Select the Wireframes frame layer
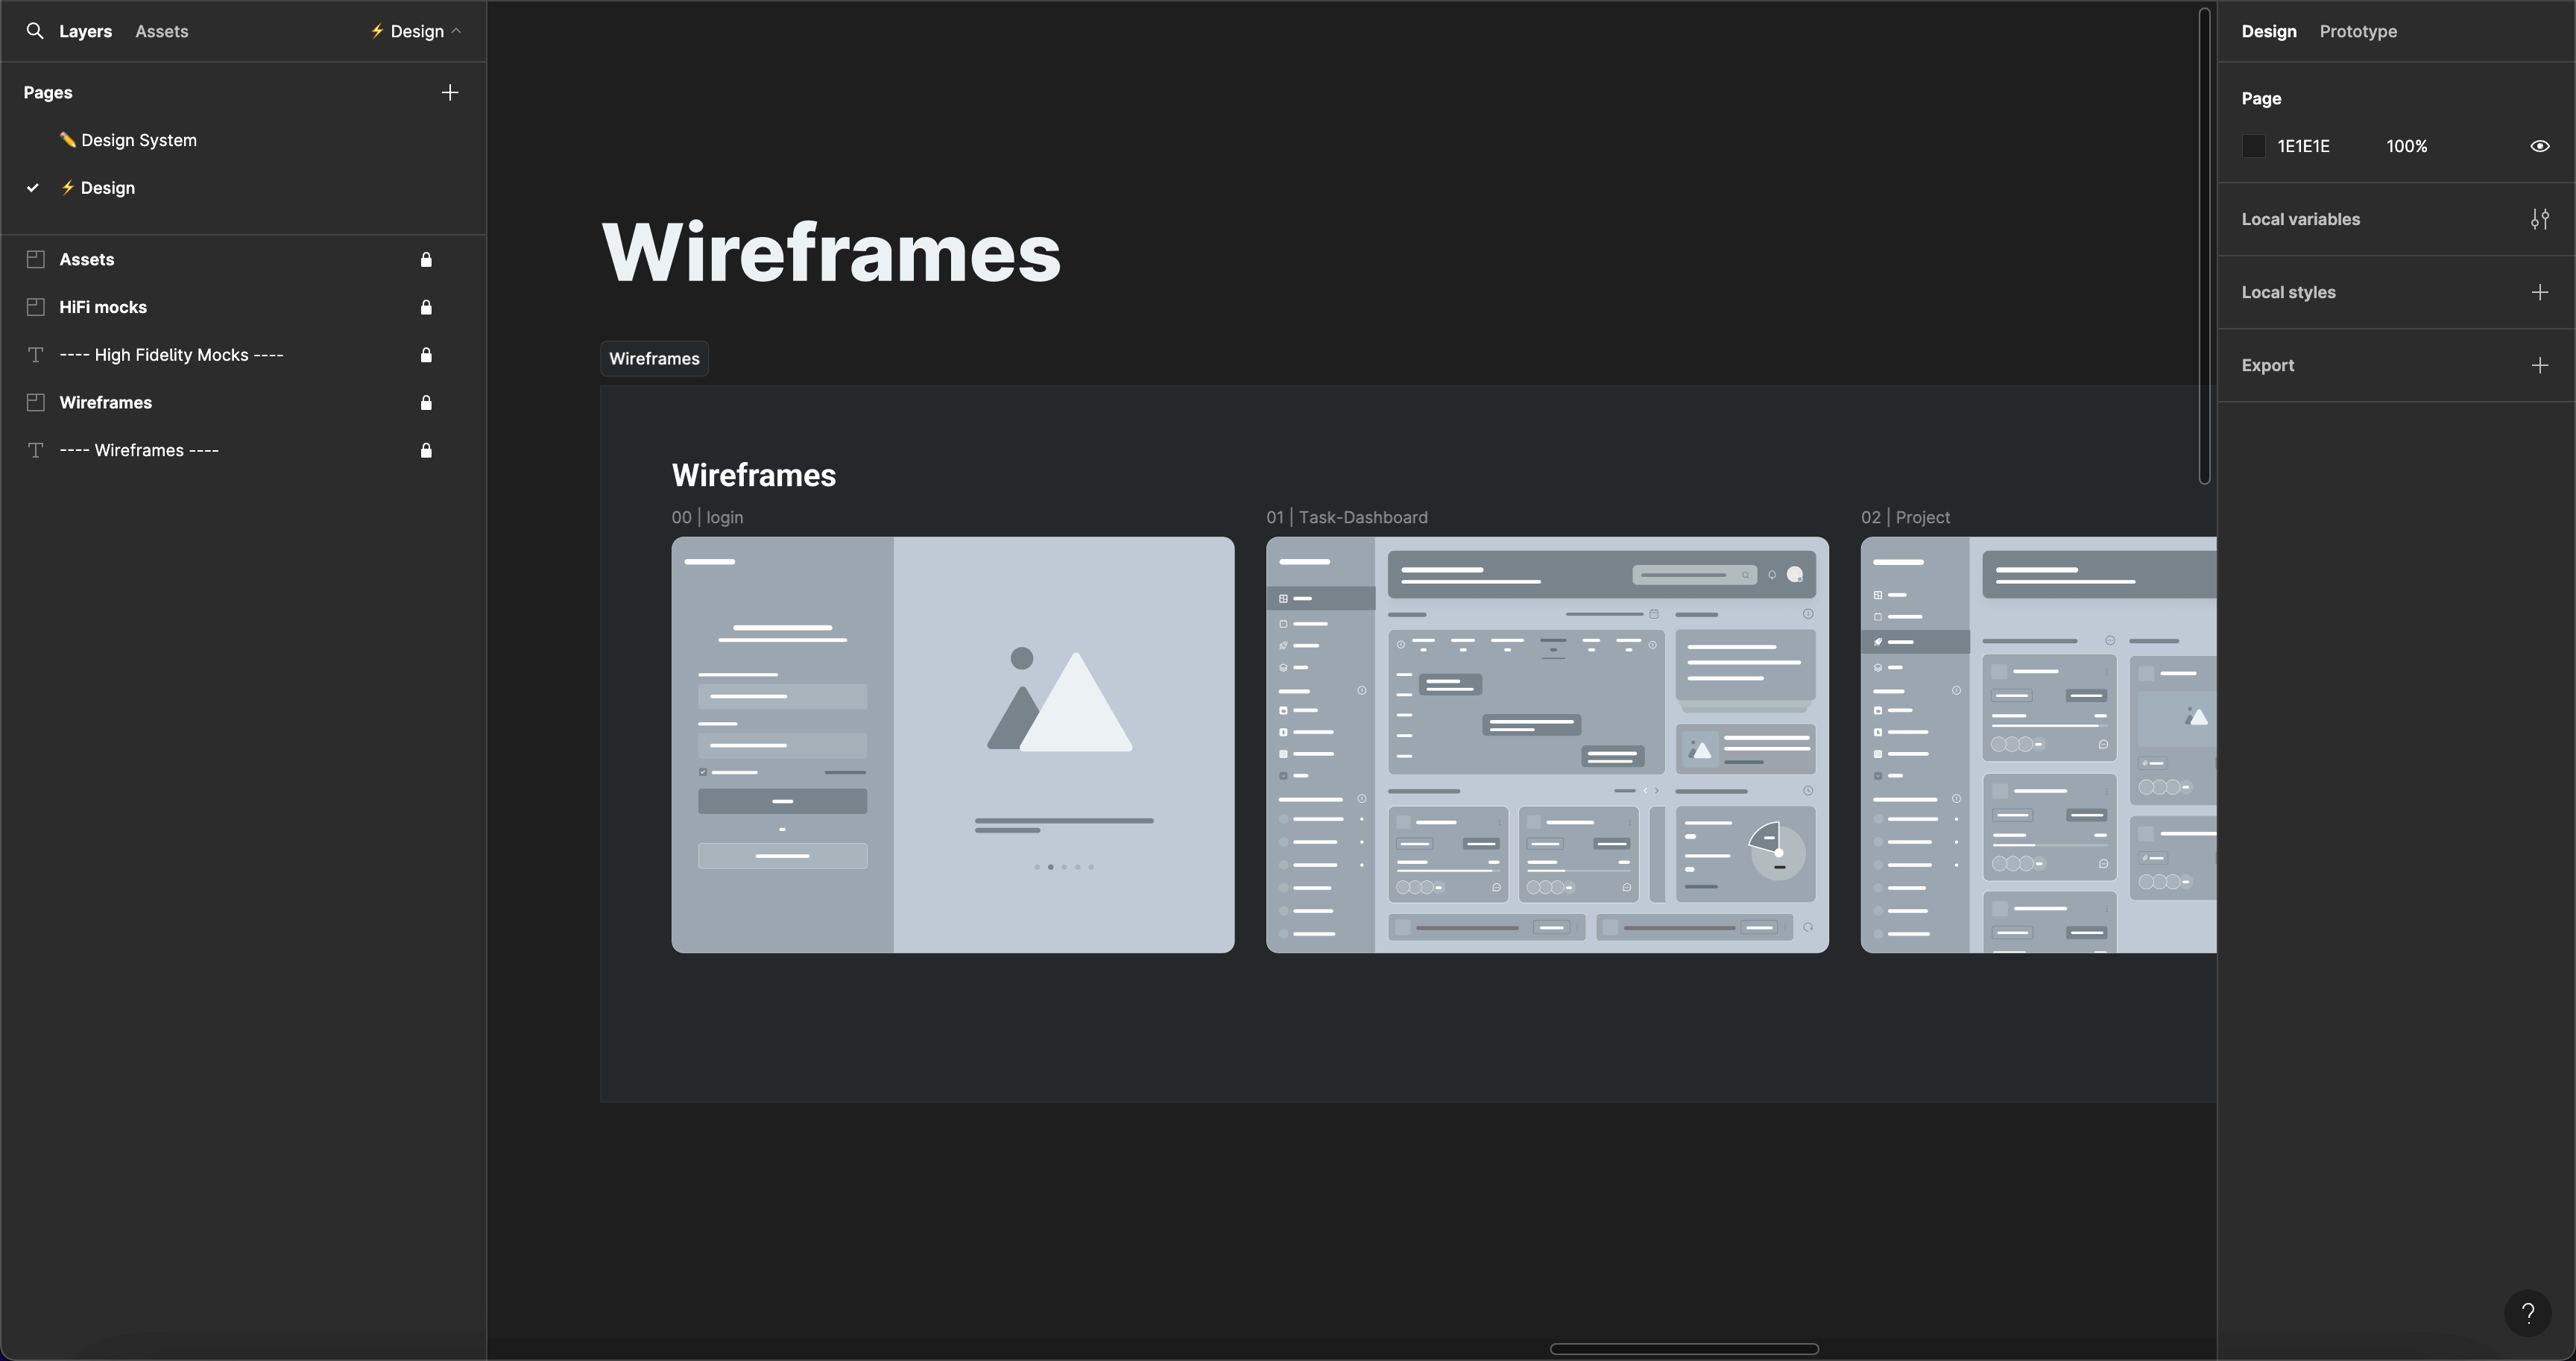The height and width of the screenshot is (1361, 2576). pos(106,403)
